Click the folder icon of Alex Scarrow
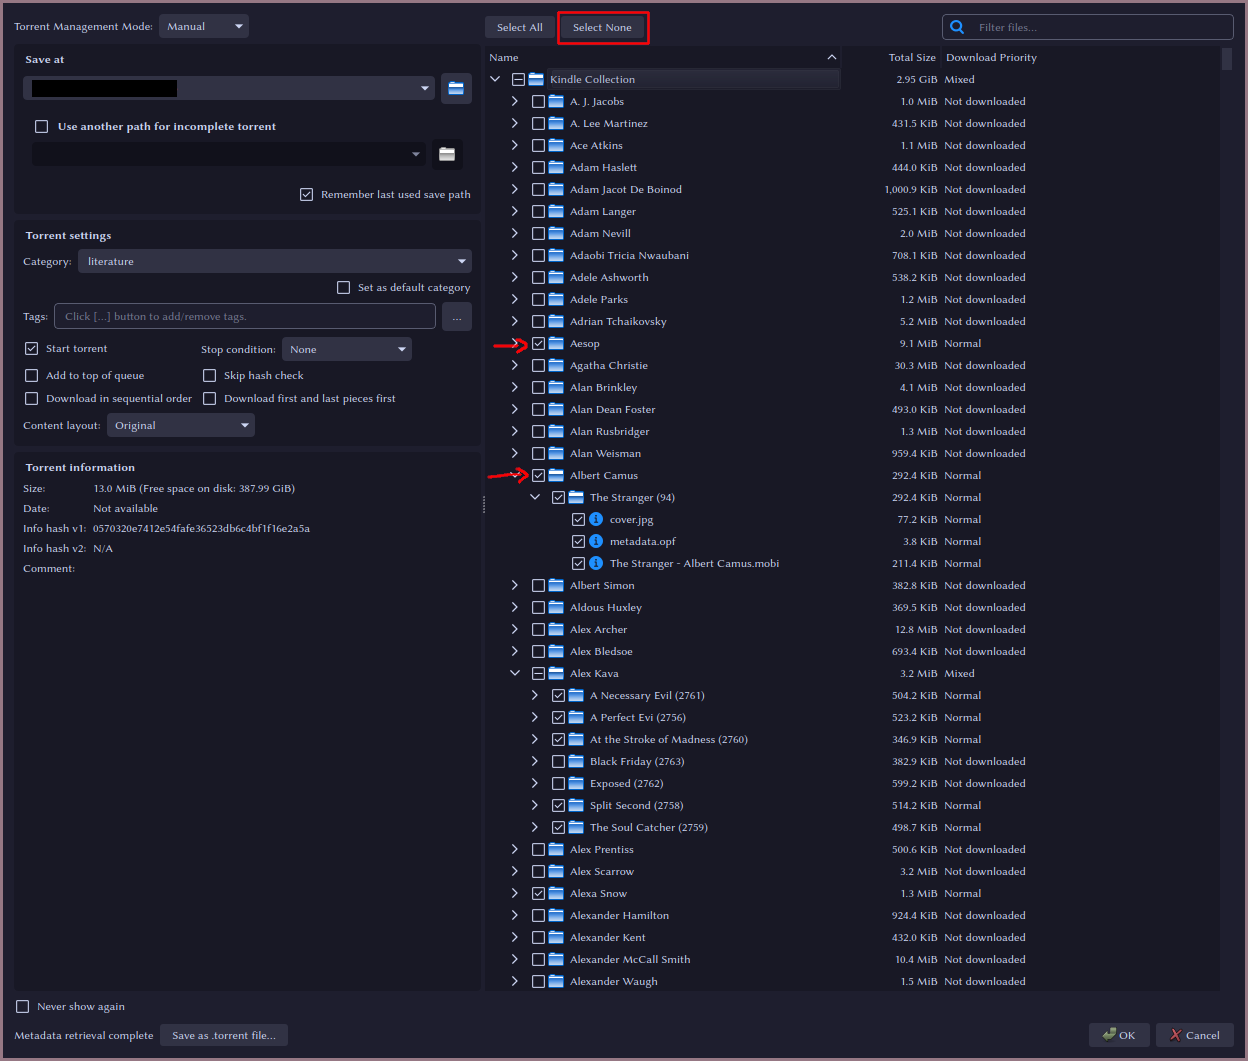1248x1061 pixels. tap(556, 871)
